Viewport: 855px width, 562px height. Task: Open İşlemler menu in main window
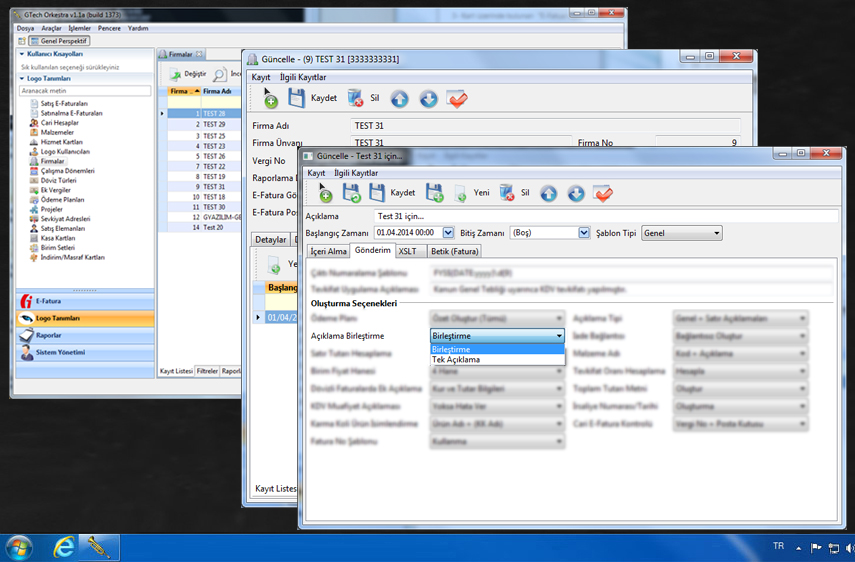80,28
